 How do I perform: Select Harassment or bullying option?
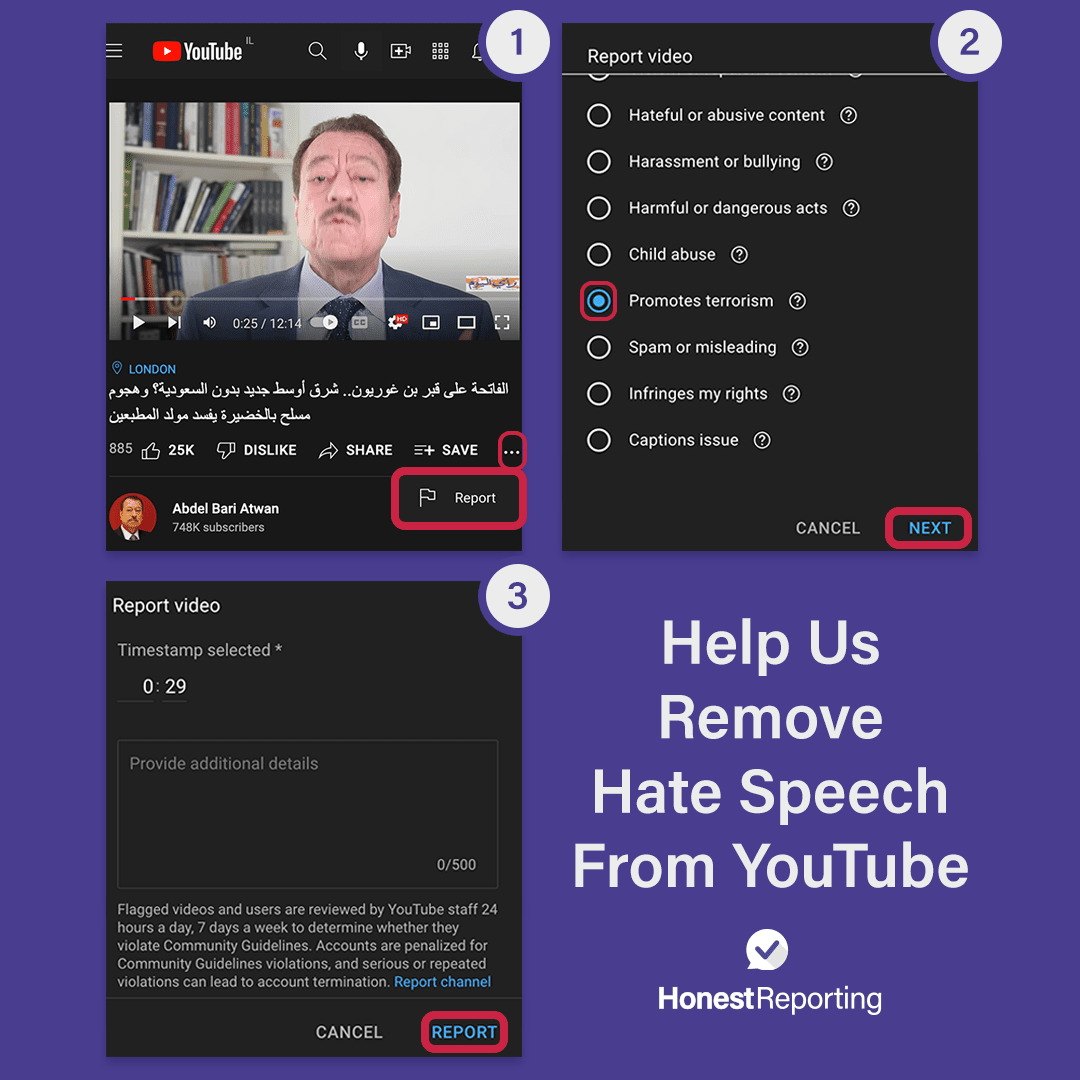599,162
